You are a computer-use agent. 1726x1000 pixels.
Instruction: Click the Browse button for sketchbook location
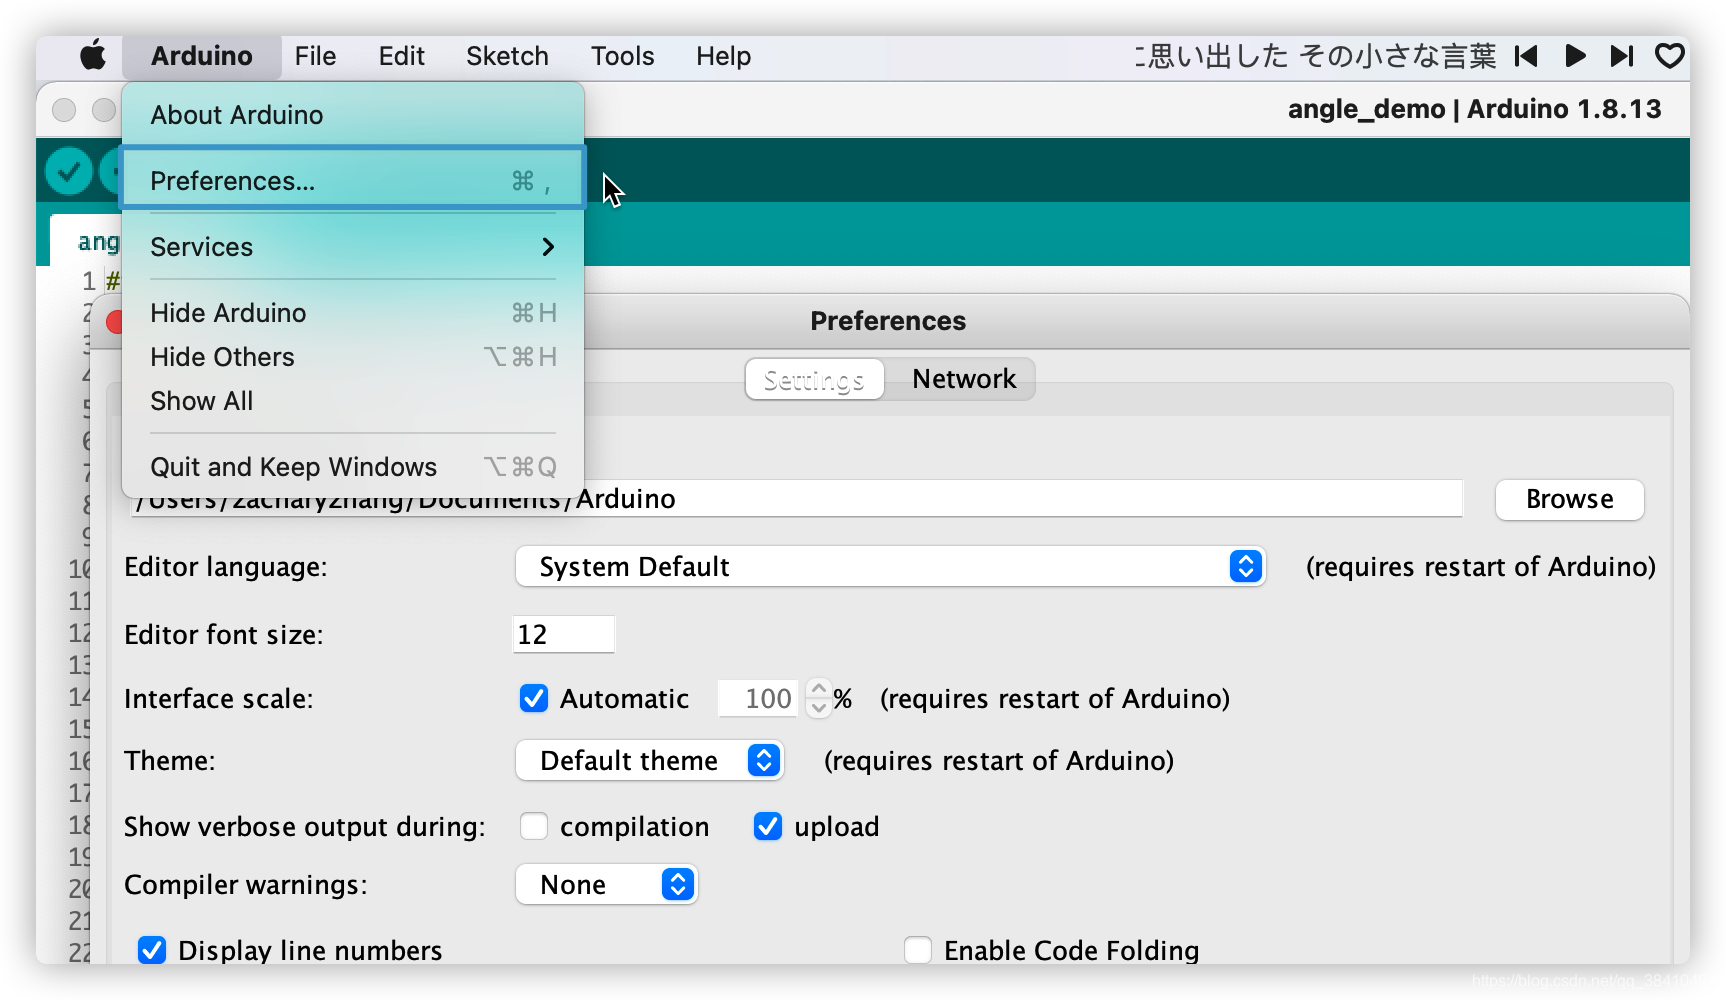click(1569, 499)
